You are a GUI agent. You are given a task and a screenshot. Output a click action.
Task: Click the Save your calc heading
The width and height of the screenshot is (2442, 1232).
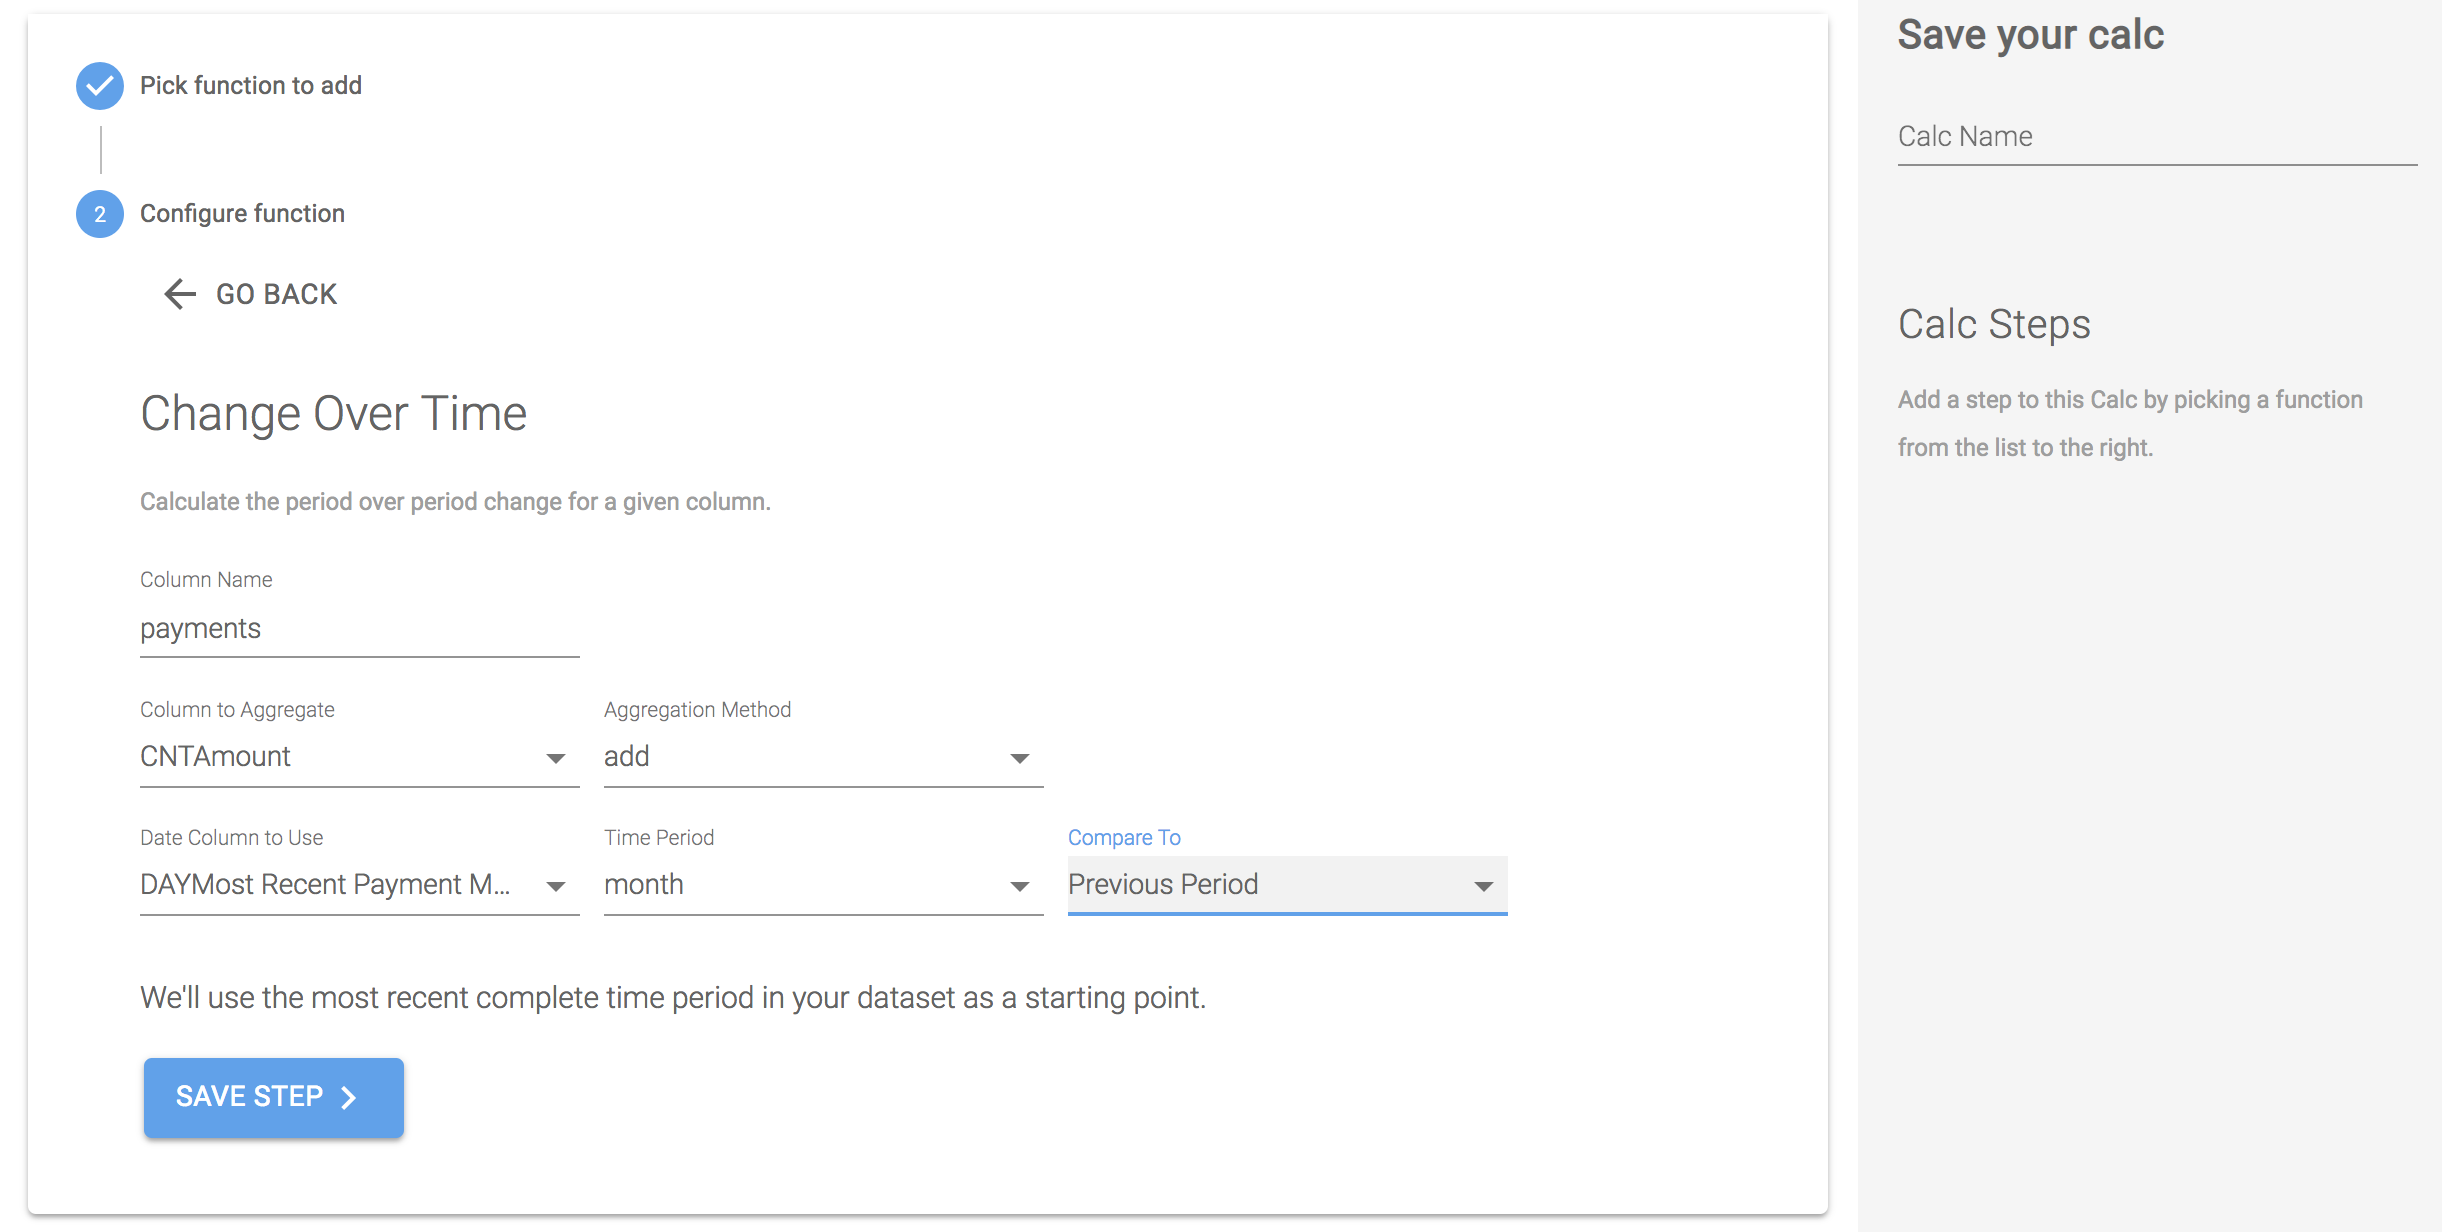click(2031, 35)
